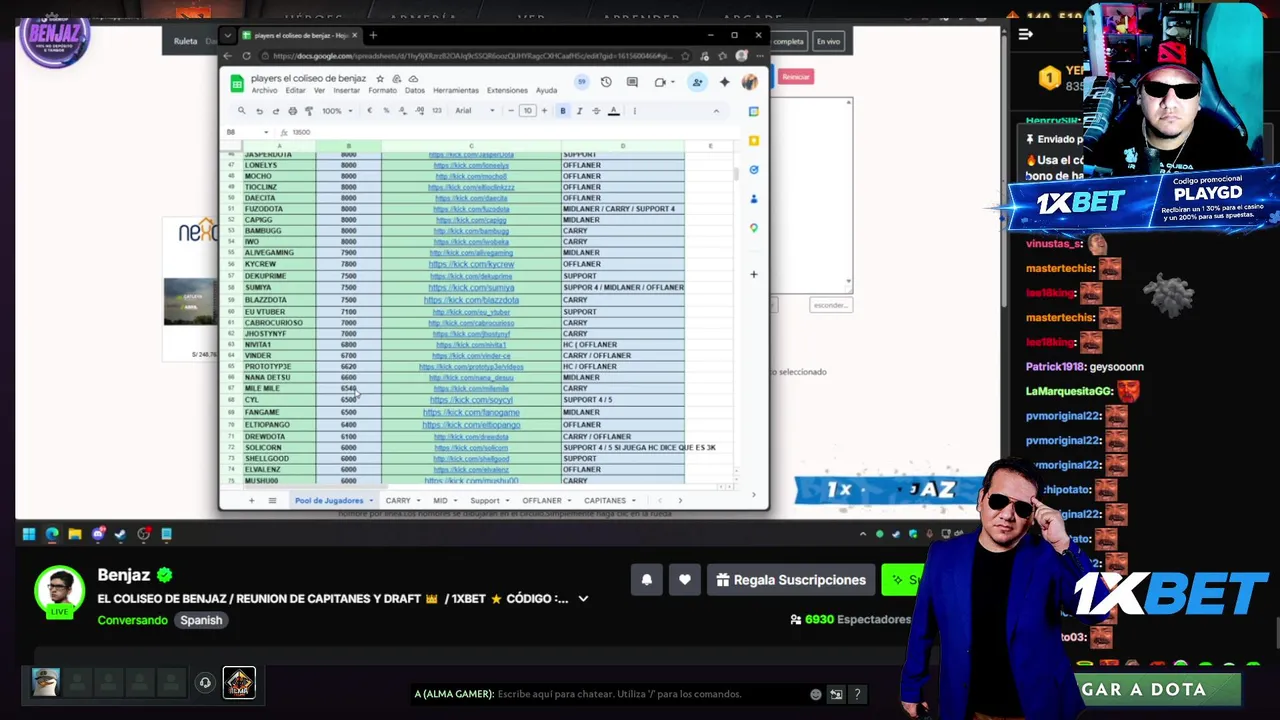
Task: Open version history clock icon
Action: point(606,82)
